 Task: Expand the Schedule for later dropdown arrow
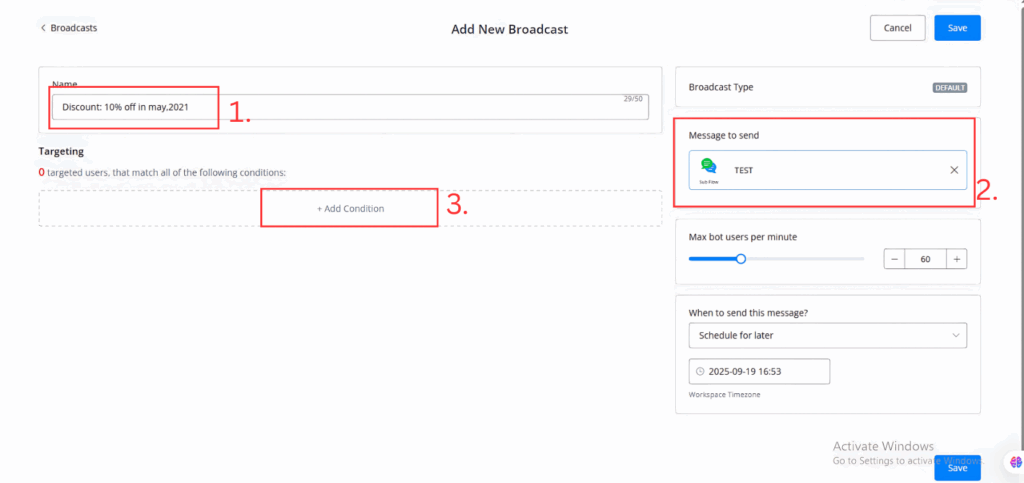955,334
